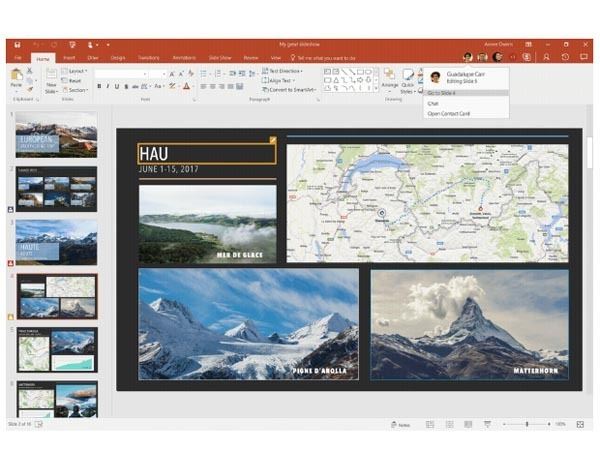Click the Redo icon in quick access toolbar
The height and width of the screenshot is (450, 600).
[x=54, y=45]
